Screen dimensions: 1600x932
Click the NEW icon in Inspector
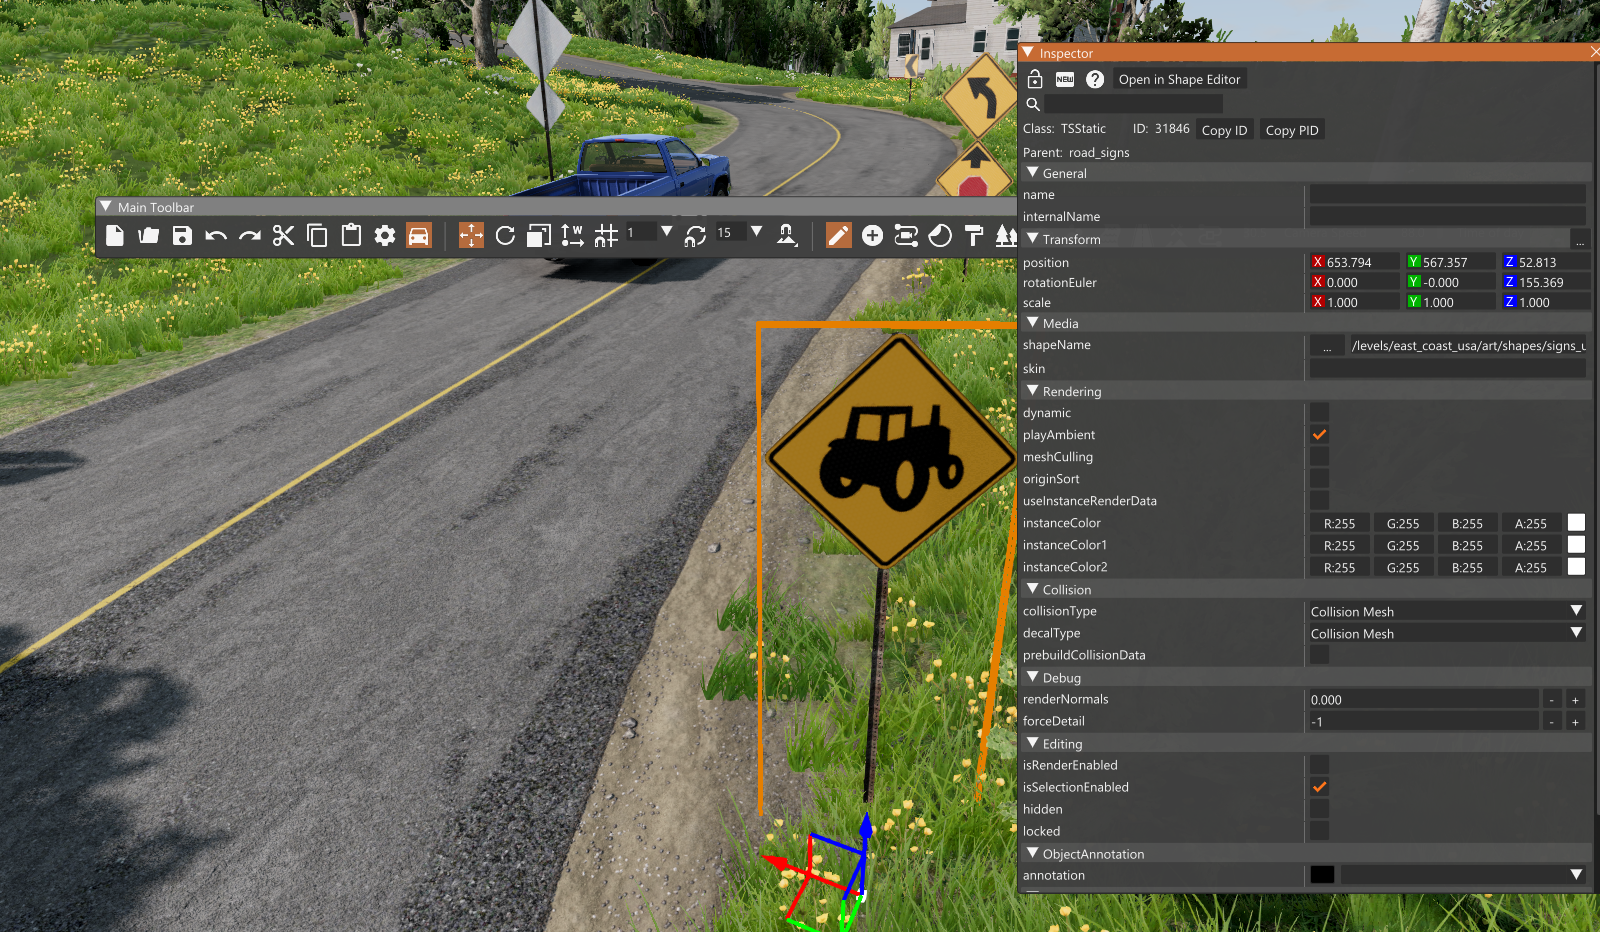[1065, 79]
